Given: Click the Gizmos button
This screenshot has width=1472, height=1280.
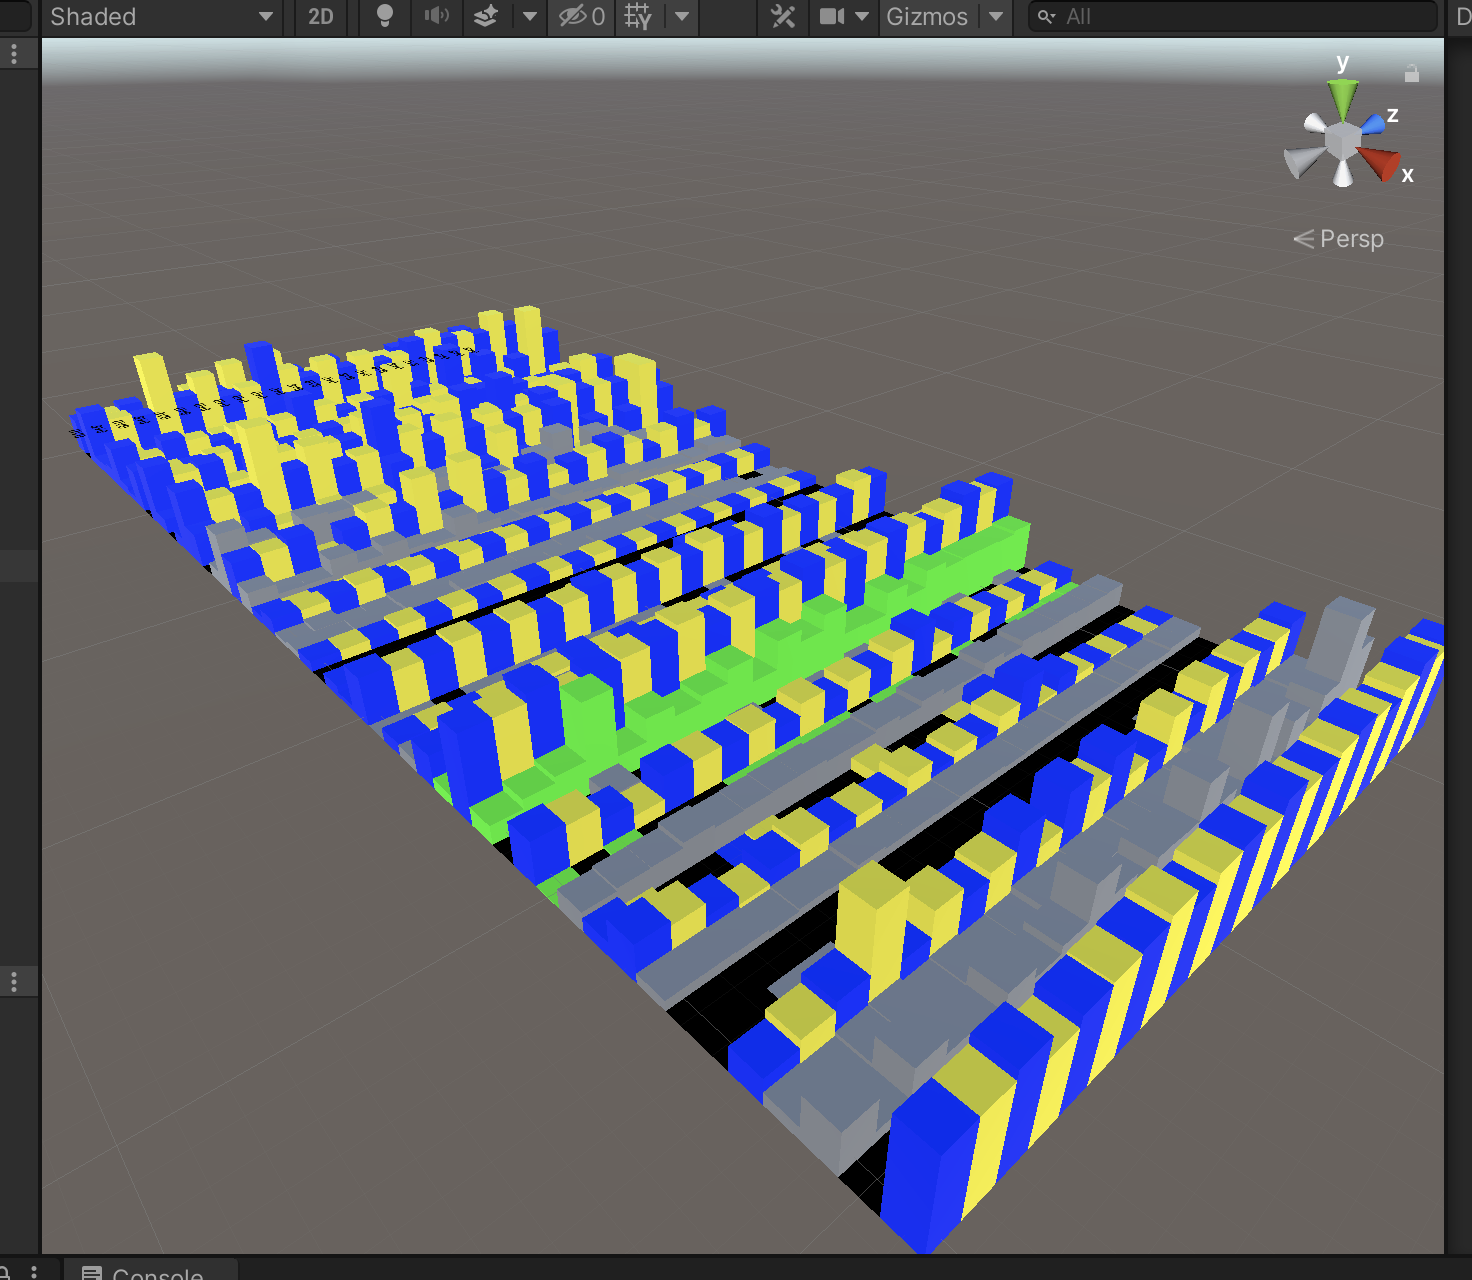Looking at the screenshot, I should tap(926, 17).
